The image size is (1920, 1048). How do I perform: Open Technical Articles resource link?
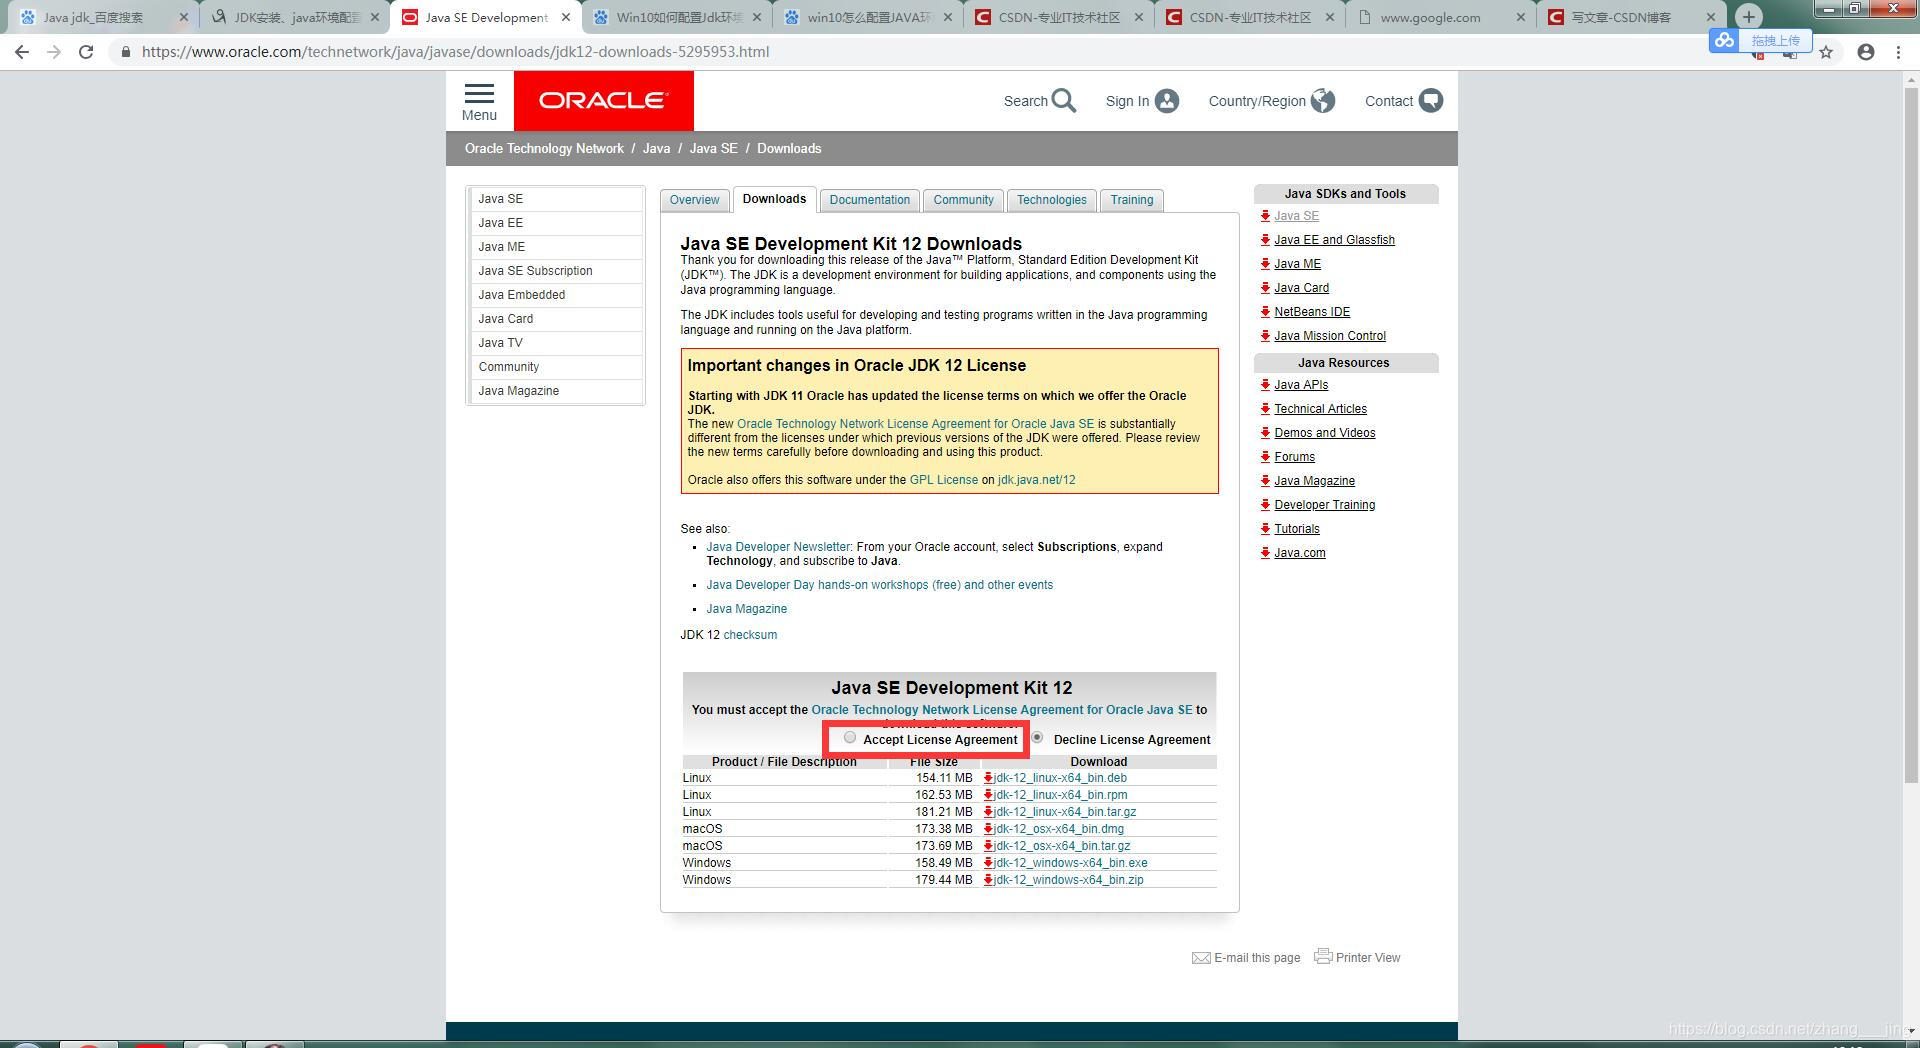pos(1320,409)
